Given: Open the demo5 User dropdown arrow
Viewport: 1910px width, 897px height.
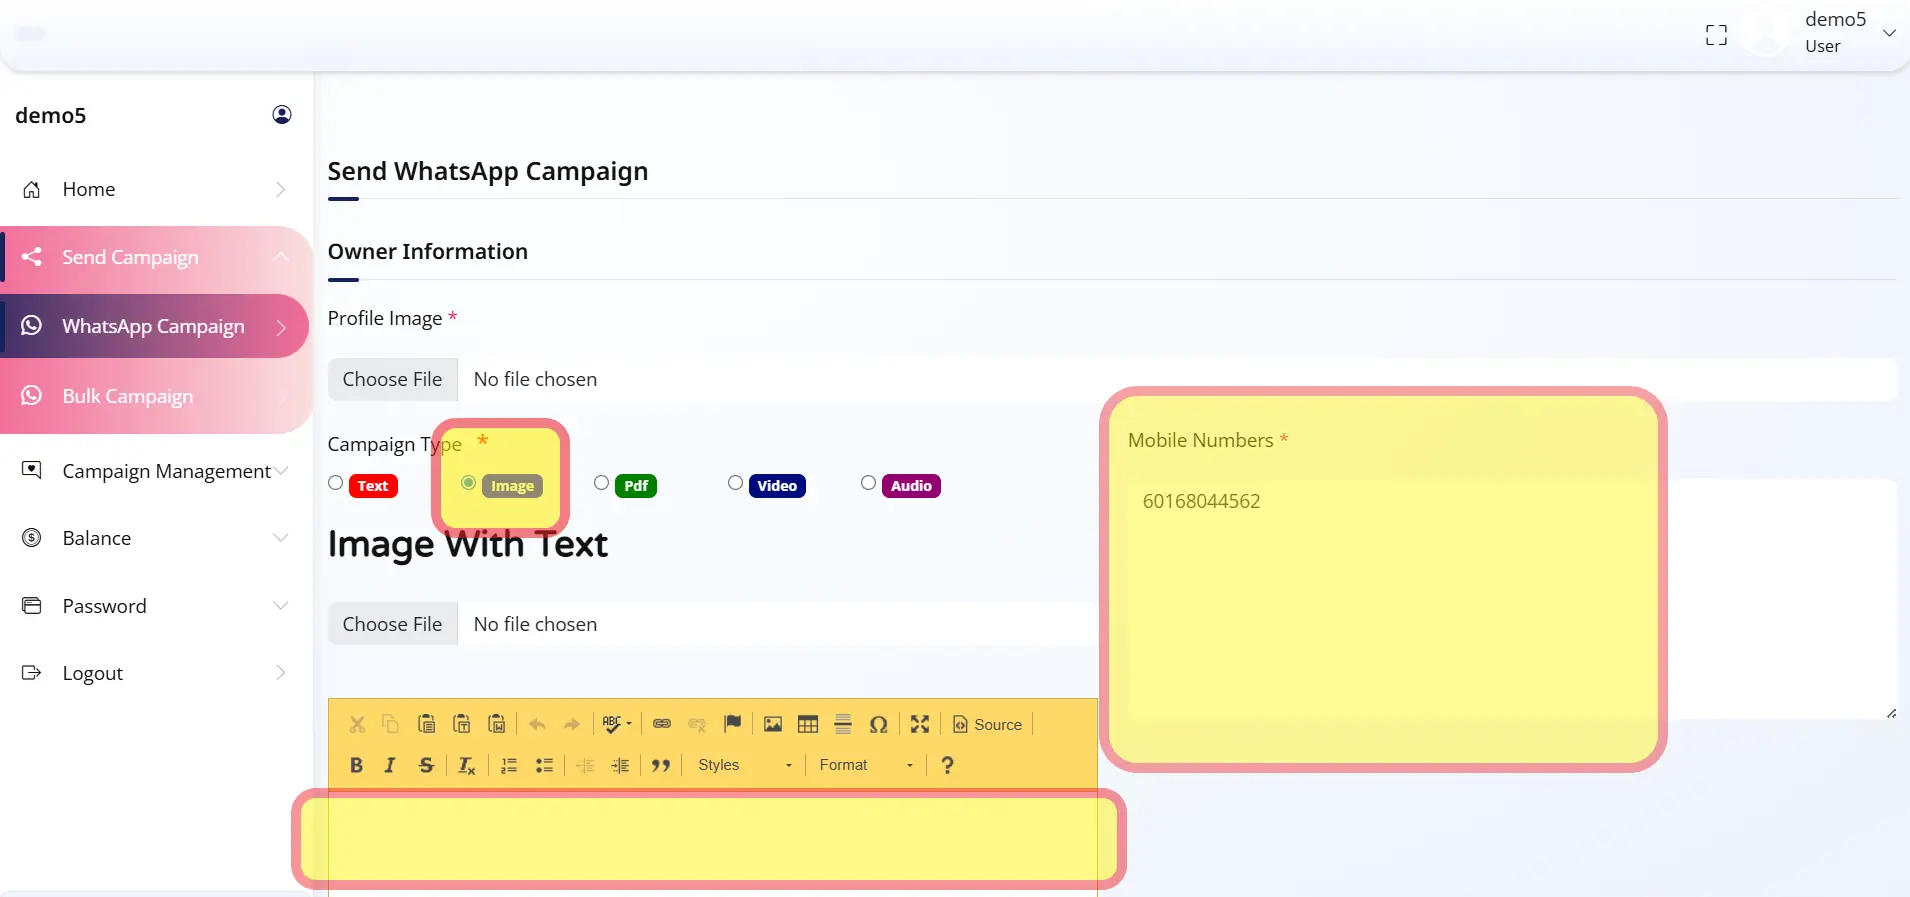Looking at the screenshot, I should (1889, 33).
